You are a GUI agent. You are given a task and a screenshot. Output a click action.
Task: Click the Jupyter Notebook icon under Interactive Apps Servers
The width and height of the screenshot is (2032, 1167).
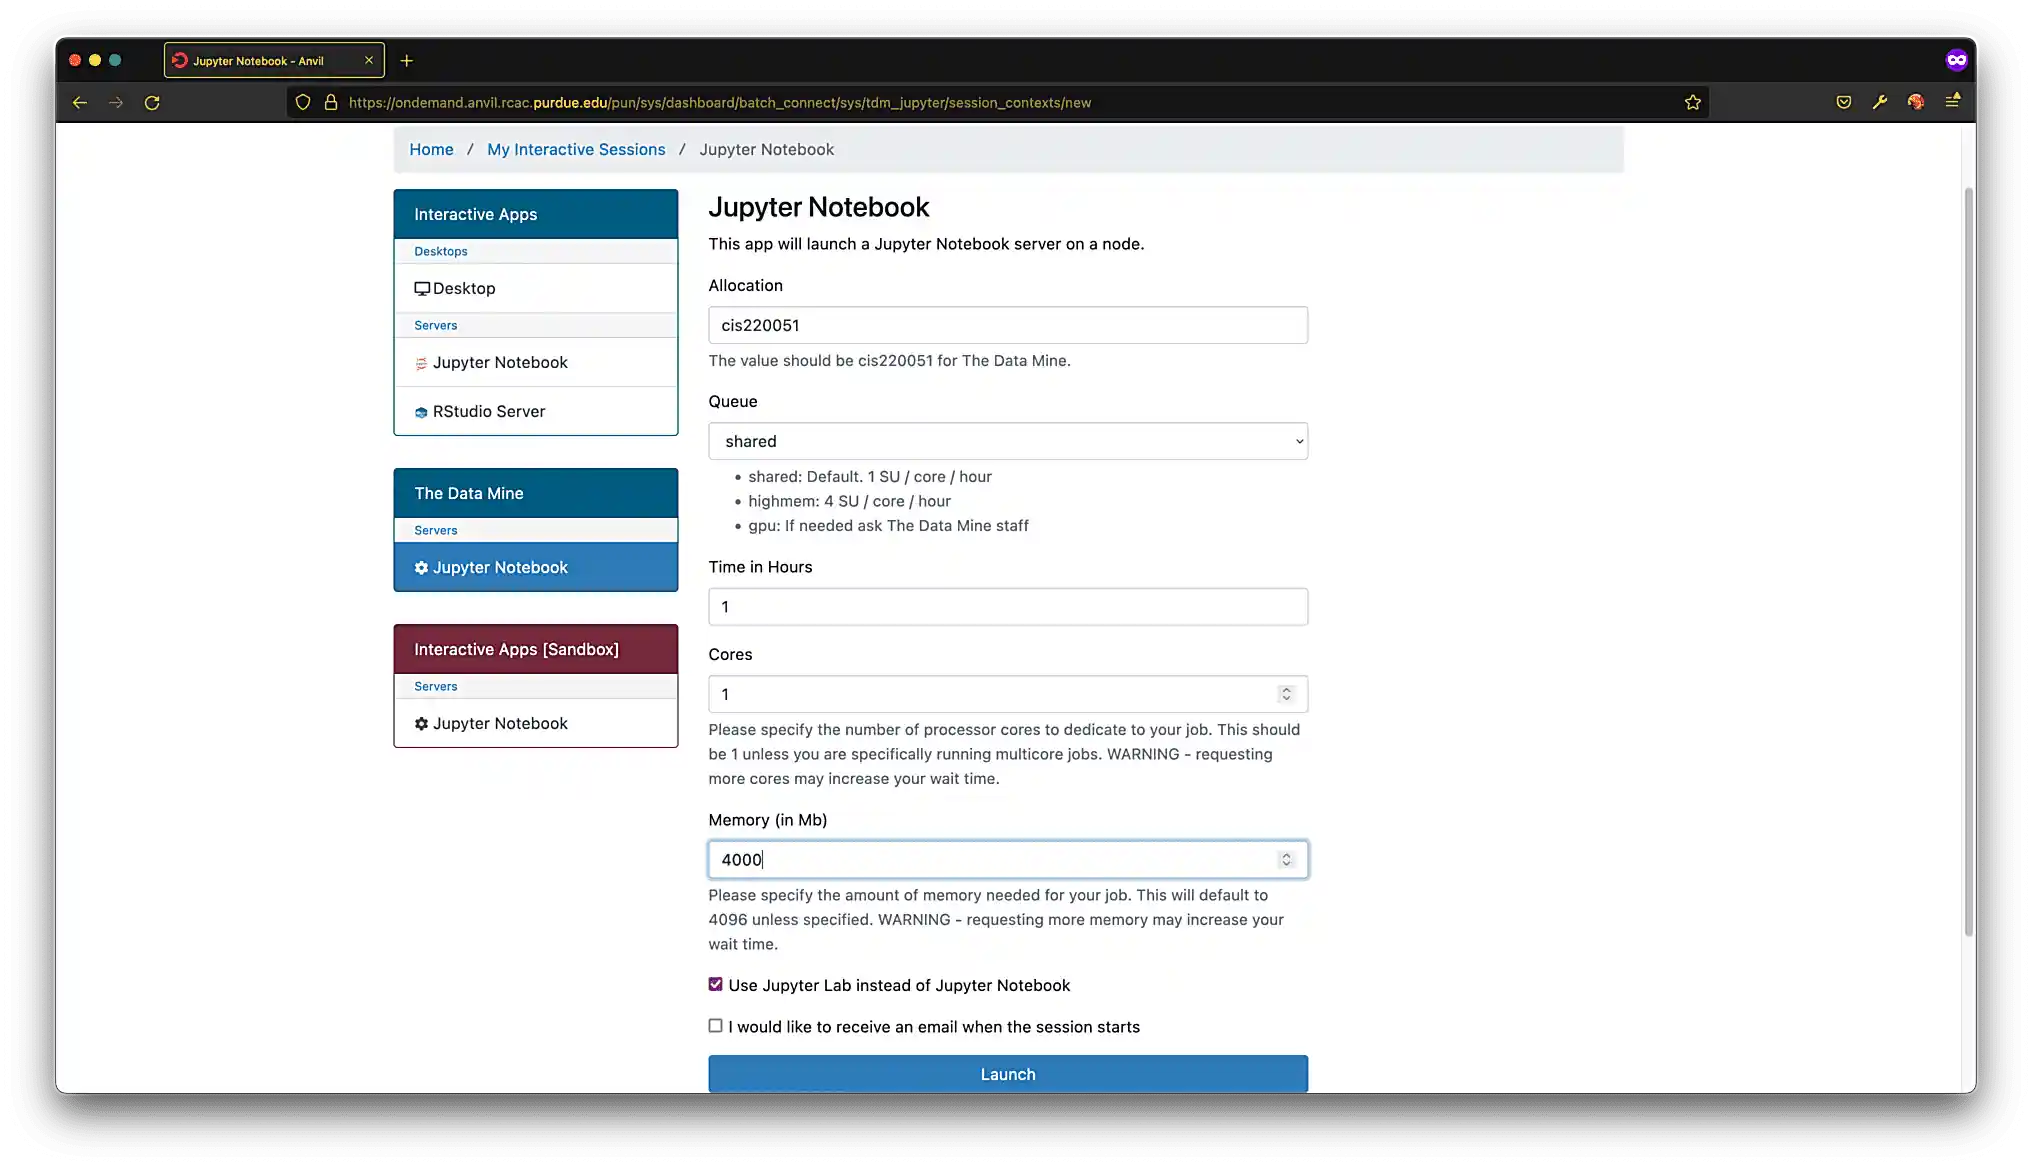423,363
